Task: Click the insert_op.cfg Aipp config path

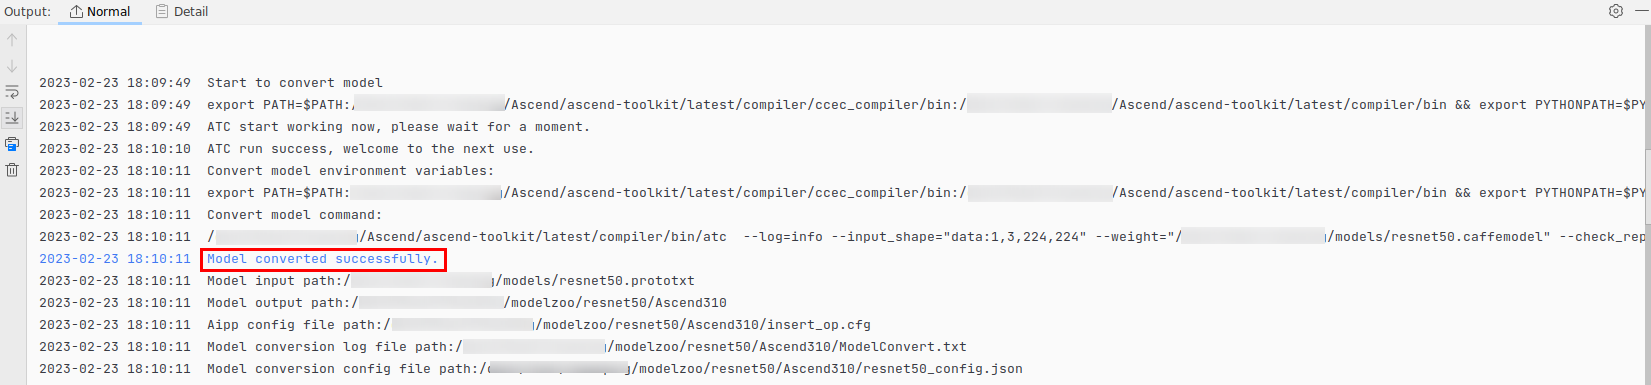Action: pyautogui.click(x=630, y=325)
